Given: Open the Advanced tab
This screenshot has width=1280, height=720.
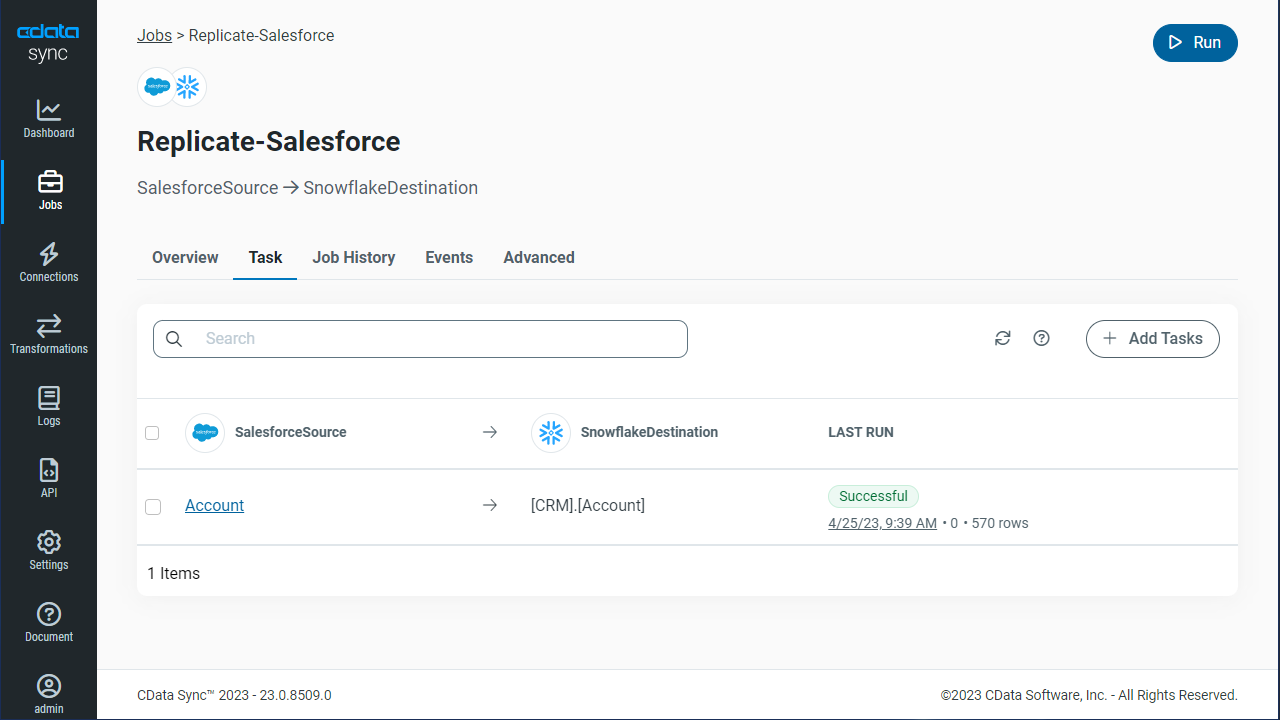Looking at the screenshot, I should click(x=538, y=258).
